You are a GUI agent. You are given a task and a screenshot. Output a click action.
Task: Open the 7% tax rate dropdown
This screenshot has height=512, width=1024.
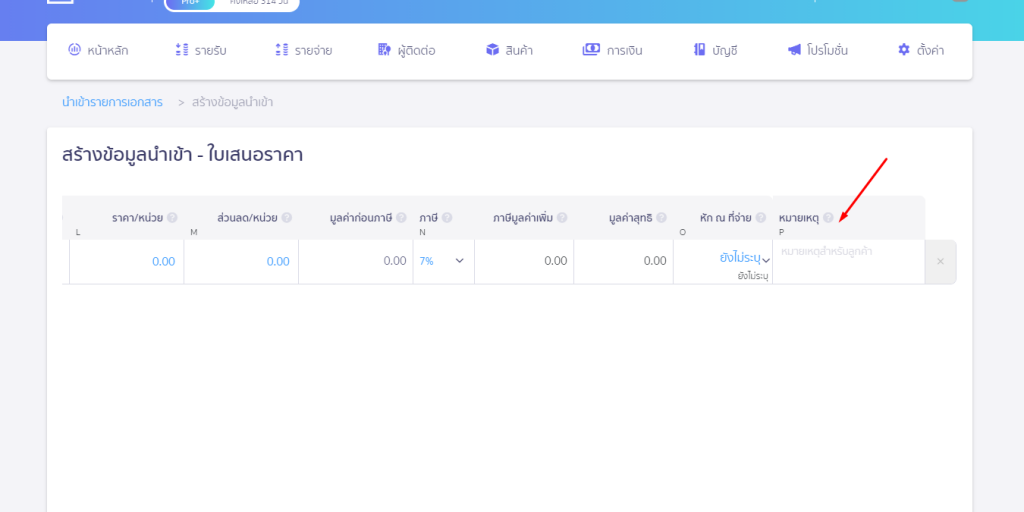coord(443,261)
